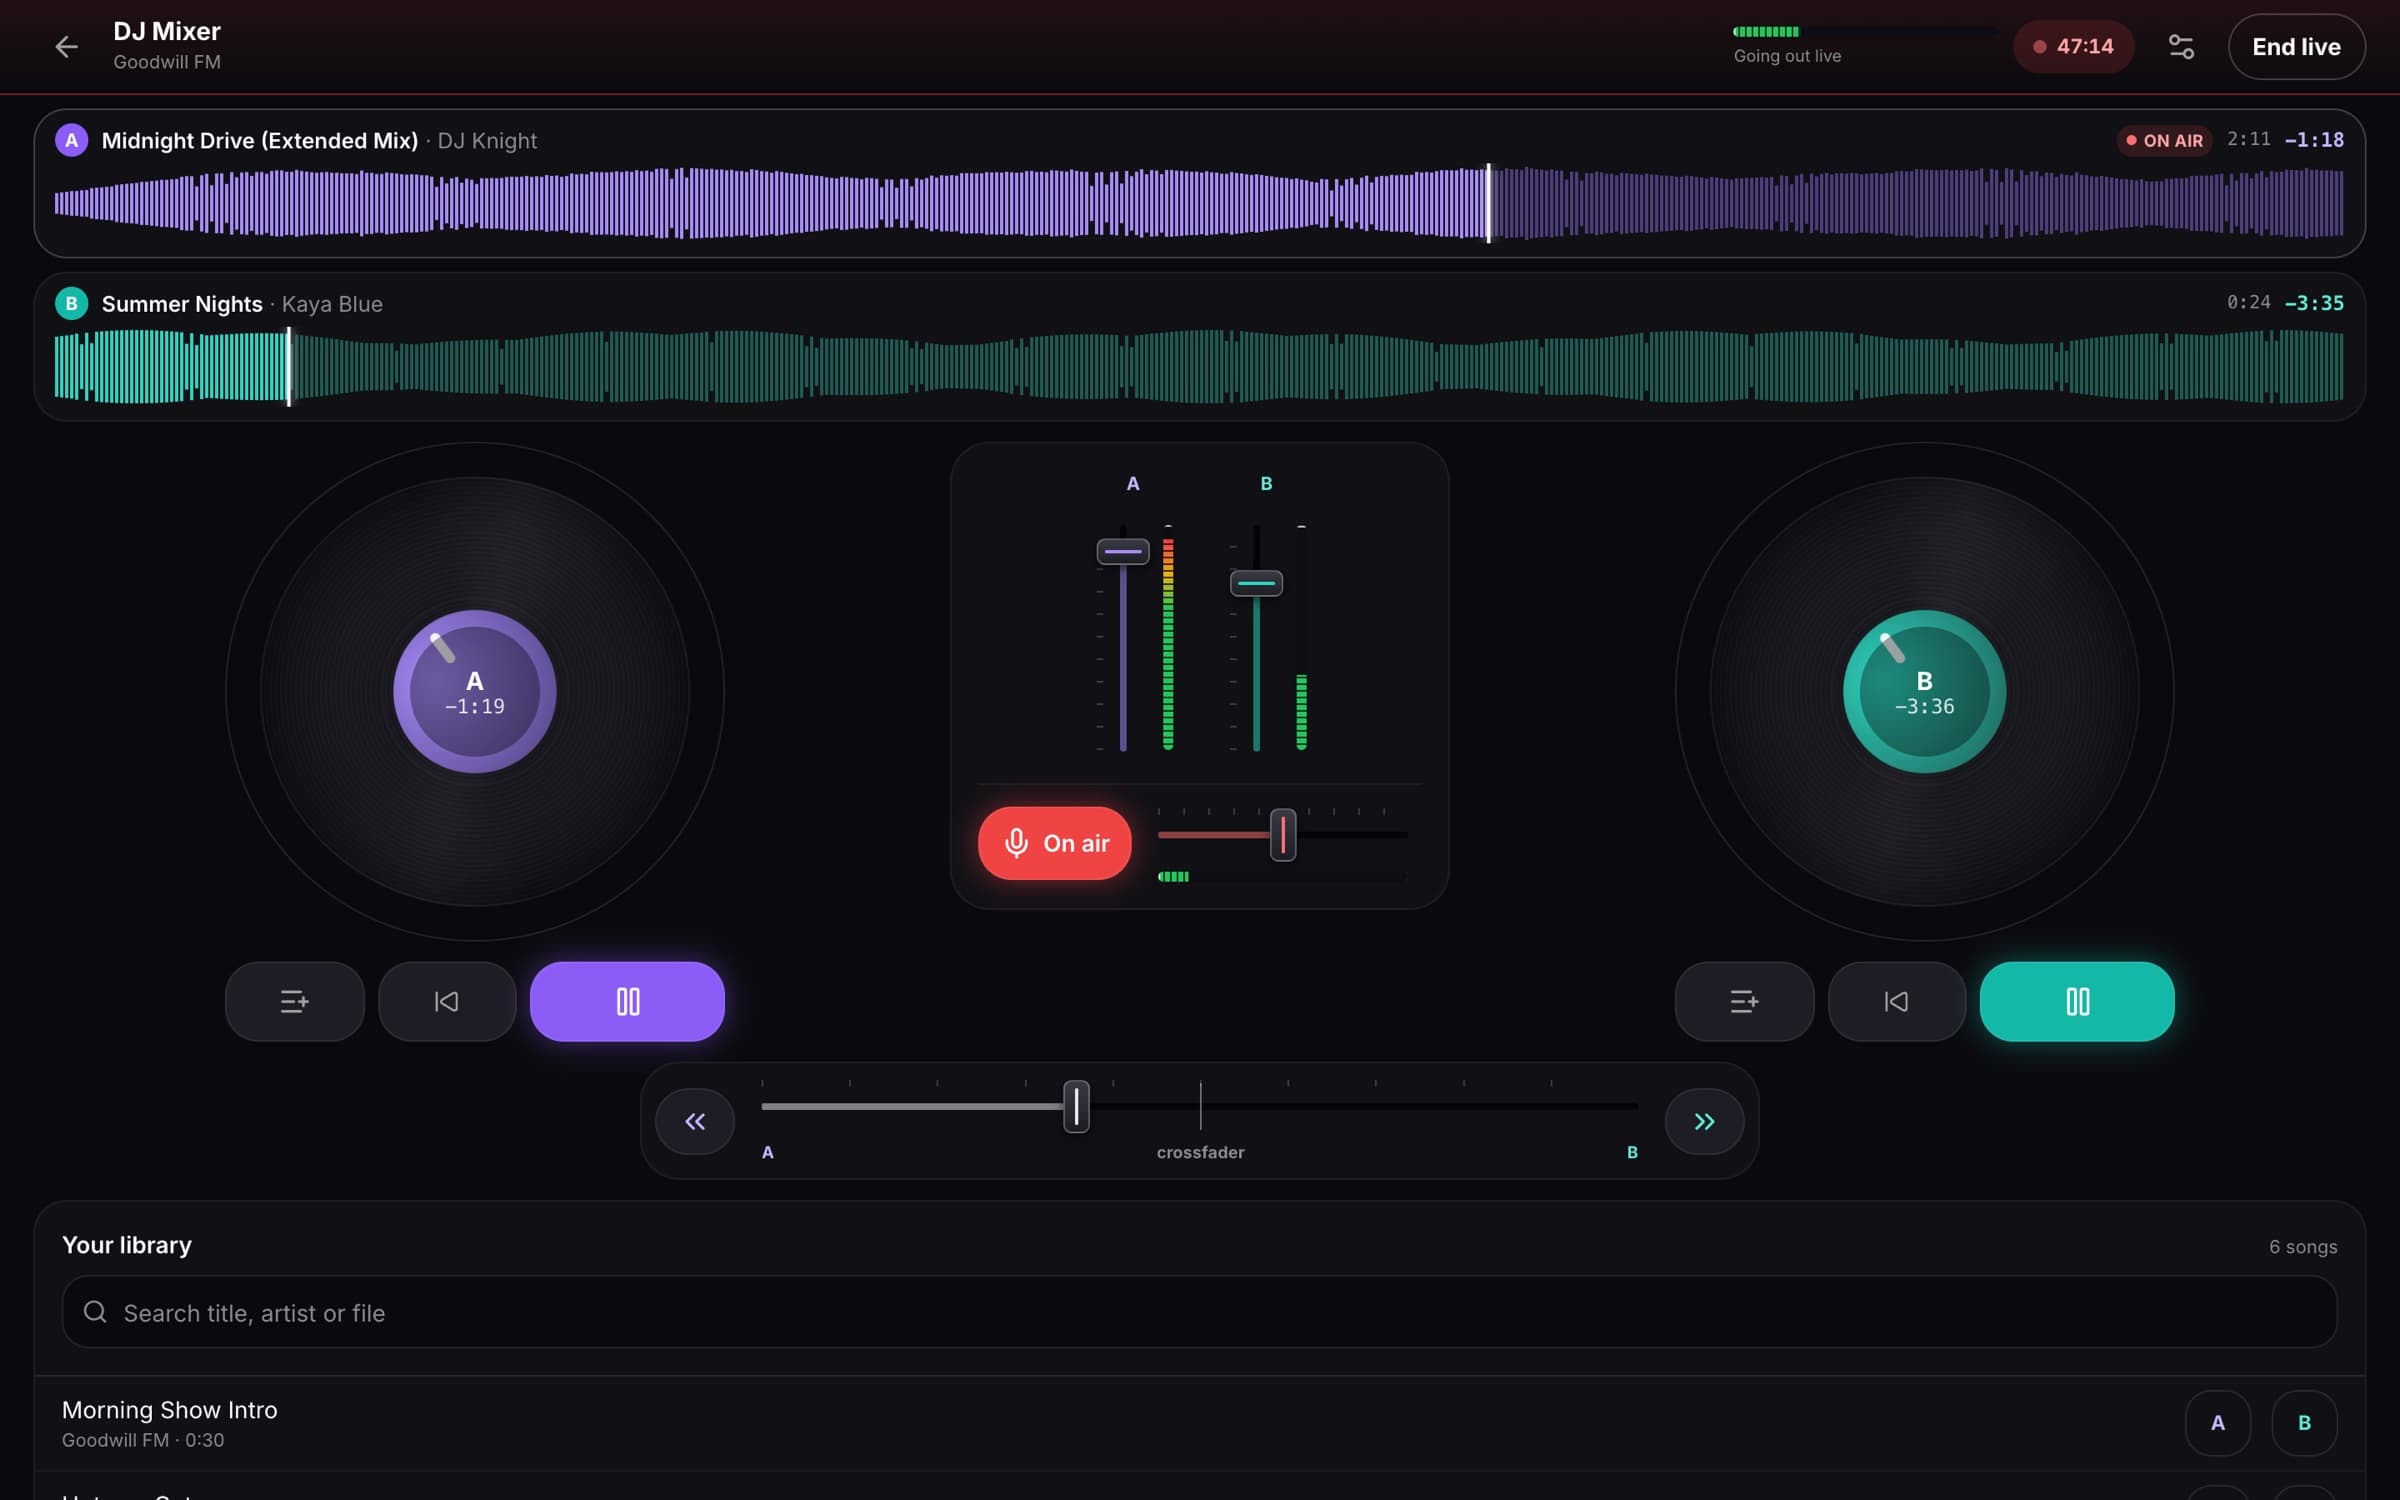Viewport: 2400px width, 1500px height.
Task: Load Morning Show Intro to deck A
Action: [x=2217, y=1423]
